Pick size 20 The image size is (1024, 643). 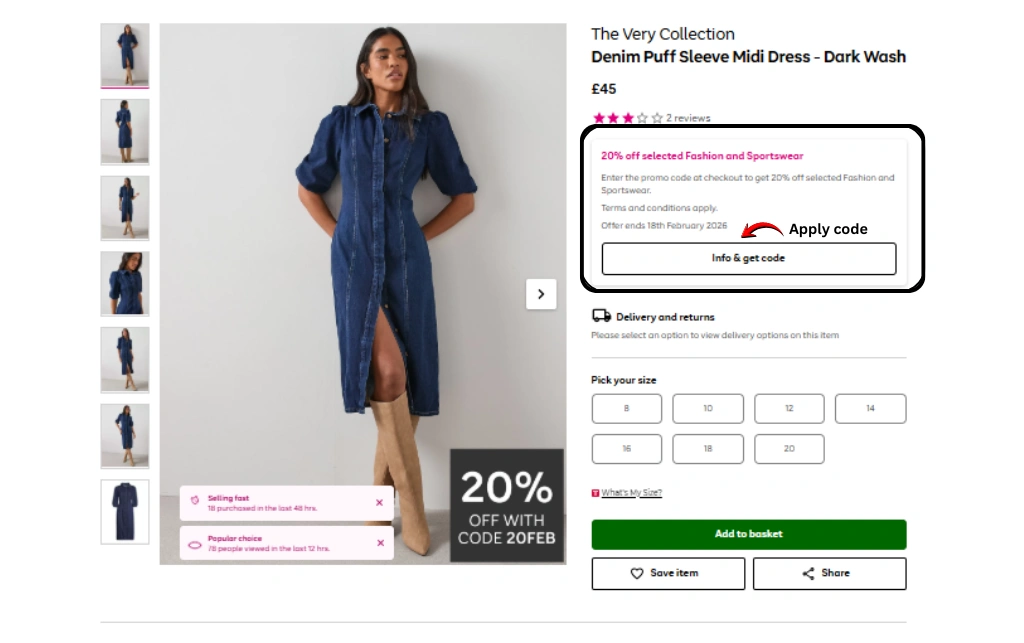coord(789,449)
